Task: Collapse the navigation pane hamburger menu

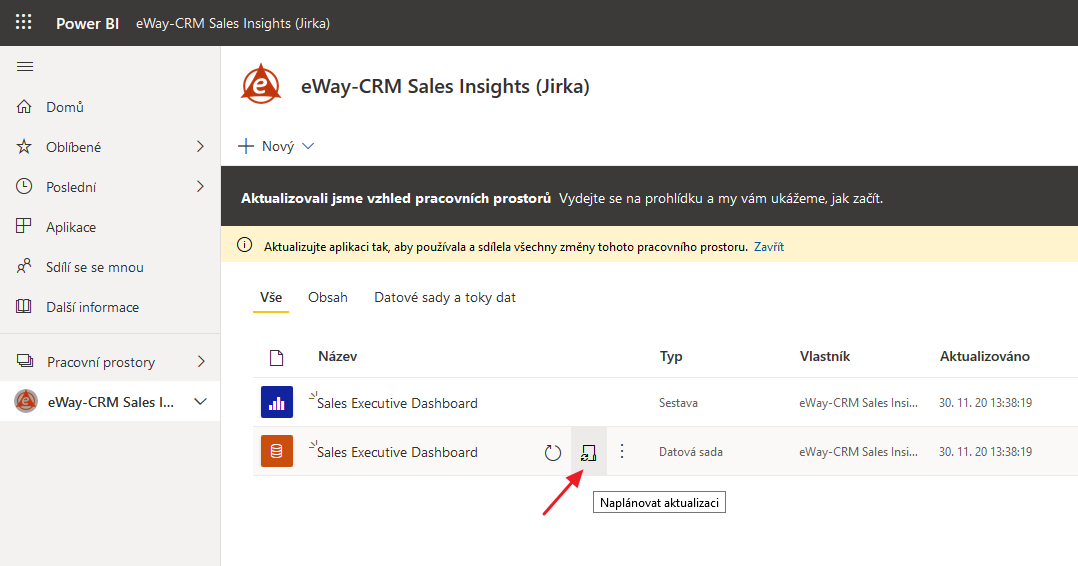Action: coord(25,67)
